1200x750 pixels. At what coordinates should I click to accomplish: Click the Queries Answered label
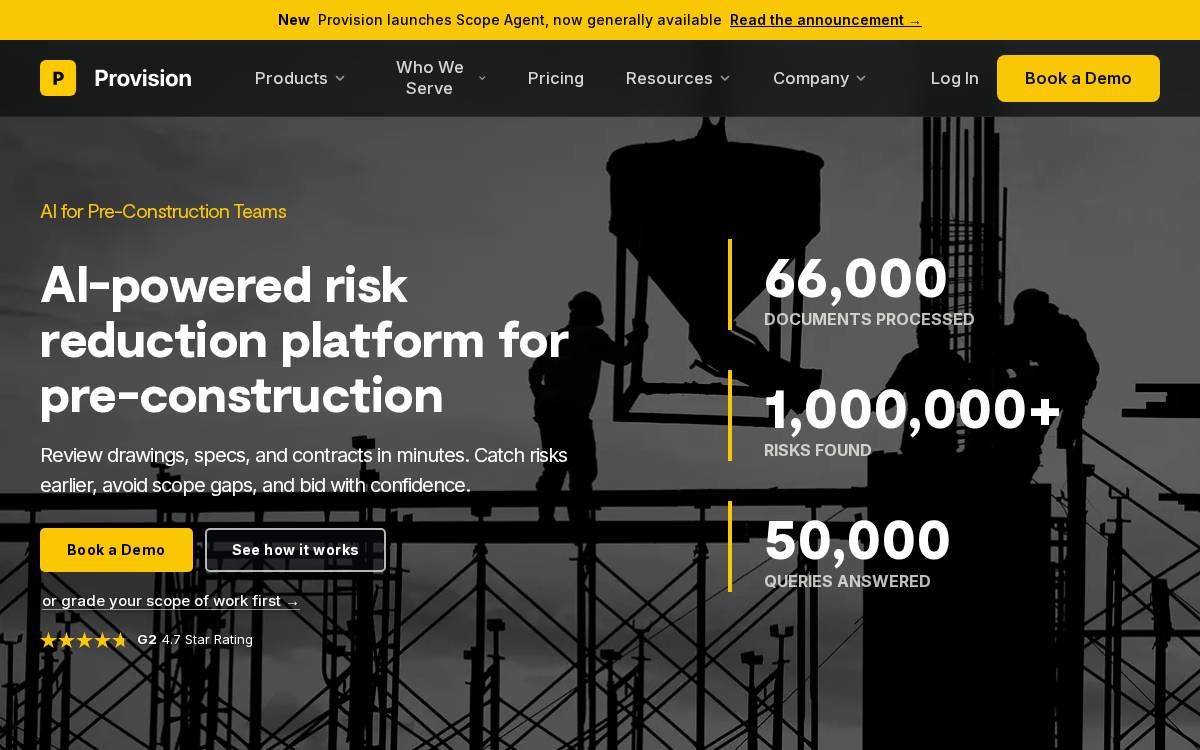[x=847, y=582]
